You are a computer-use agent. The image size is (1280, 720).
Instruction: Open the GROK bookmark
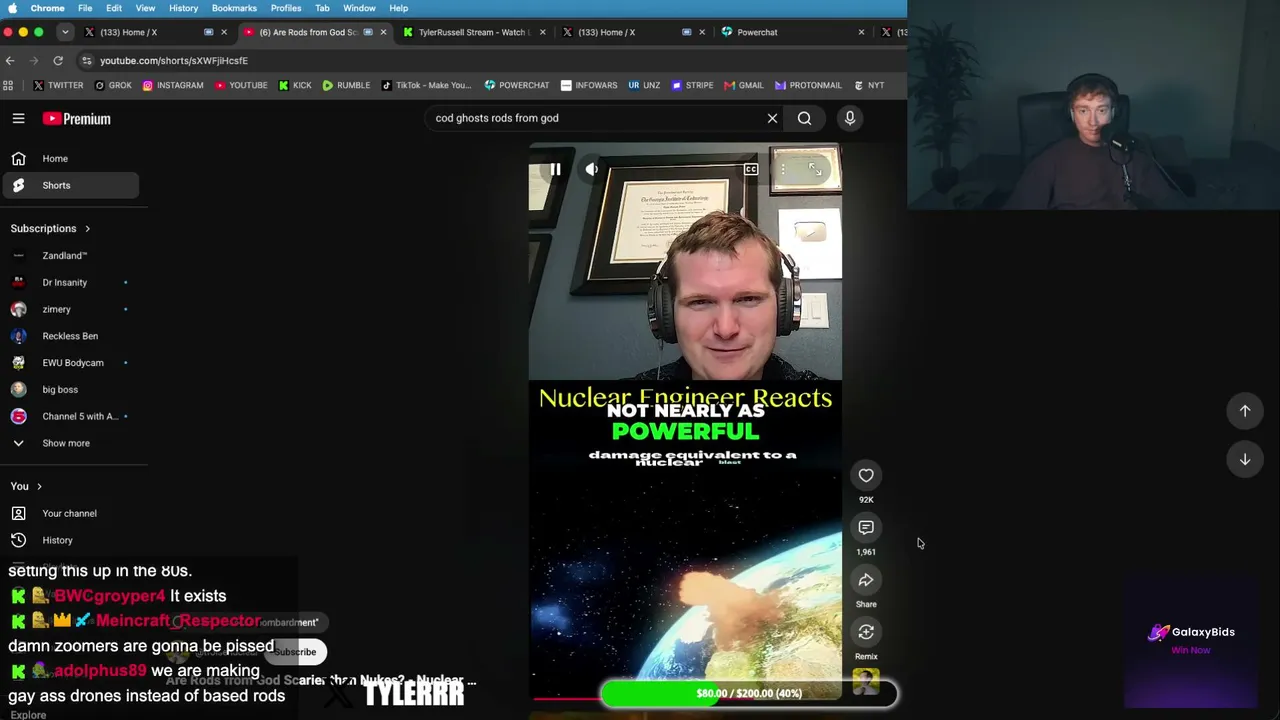pos(113,85)
